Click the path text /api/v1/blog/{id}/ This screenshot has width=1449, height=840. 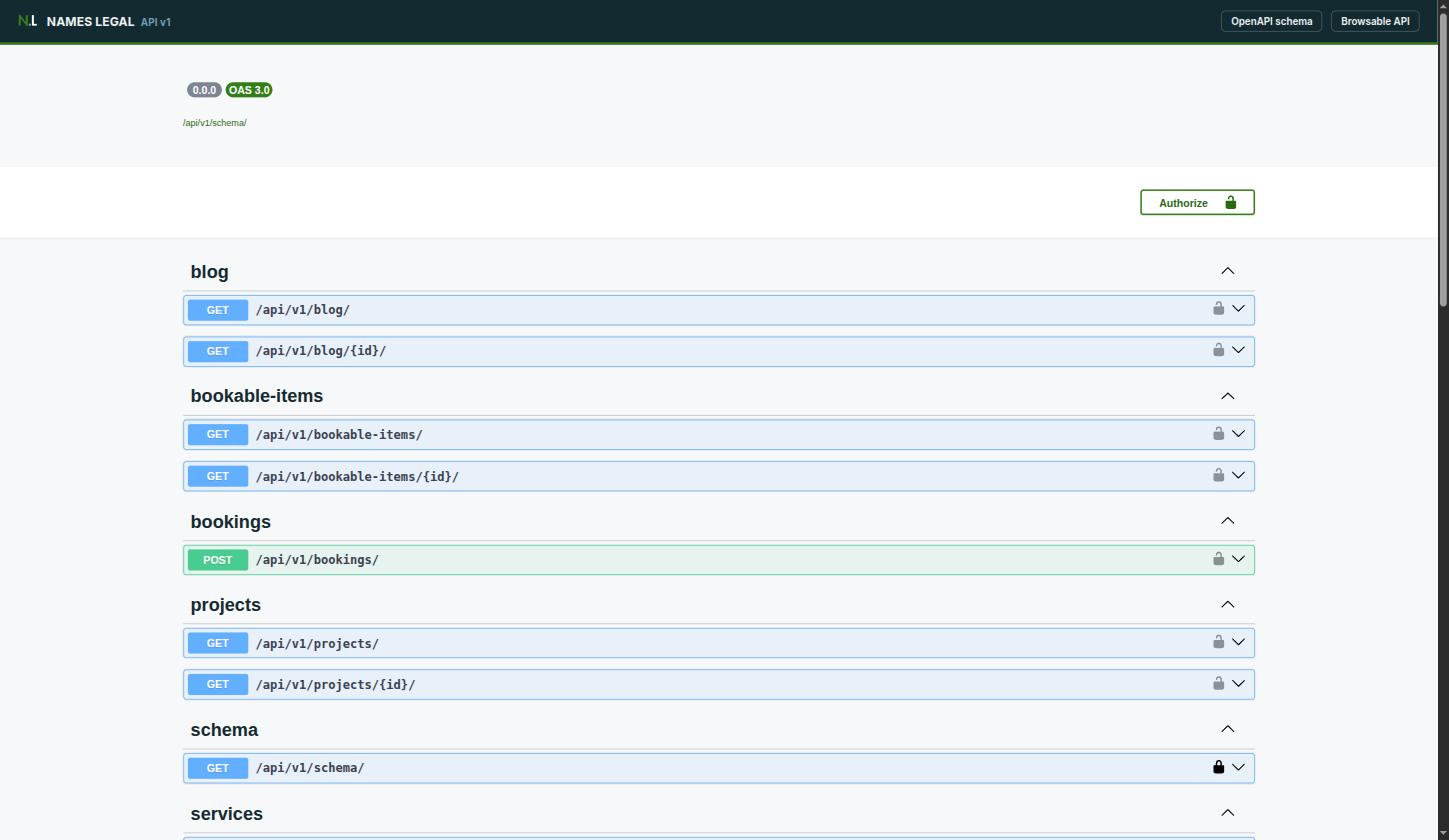[320, 351]
